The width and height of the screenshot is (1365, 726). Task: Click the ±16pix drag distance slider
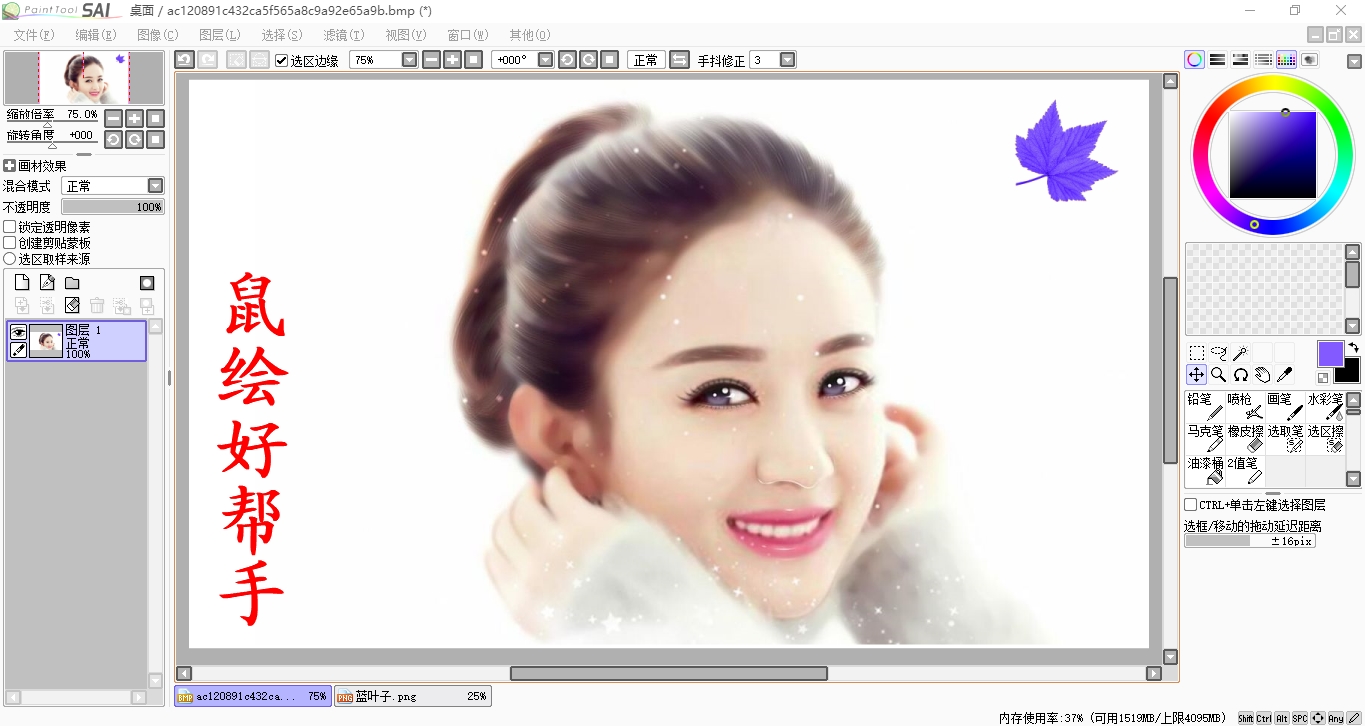[1250, 541]
